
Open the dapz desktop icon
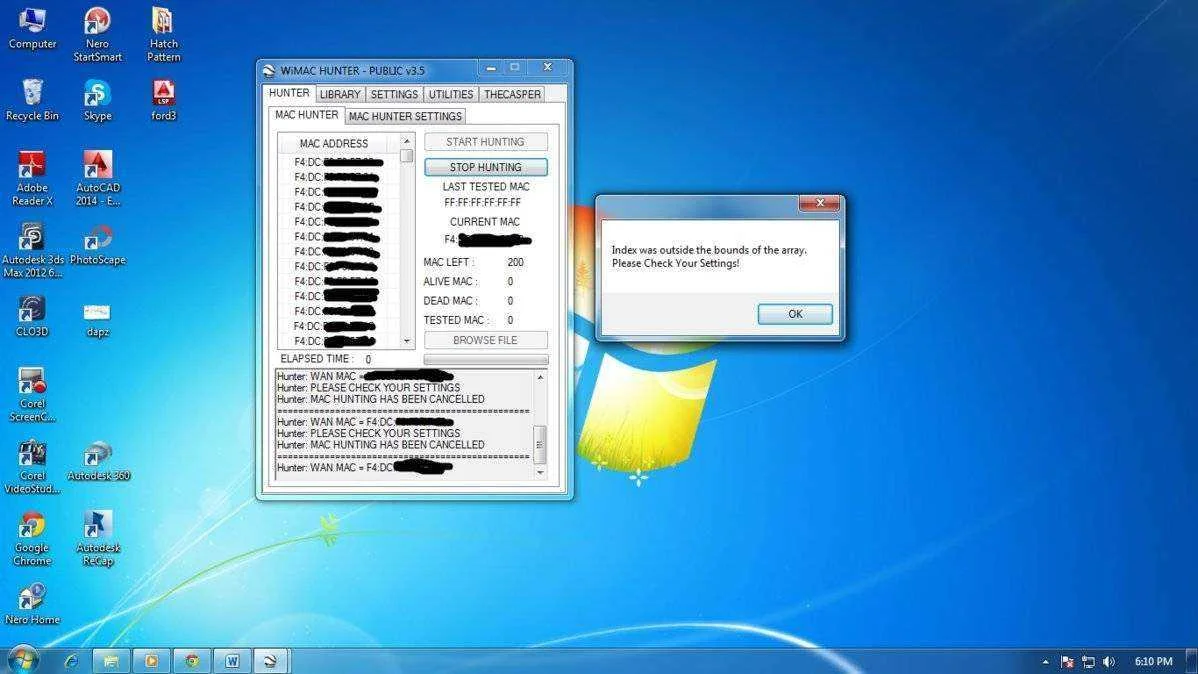[x=97, y=319]
